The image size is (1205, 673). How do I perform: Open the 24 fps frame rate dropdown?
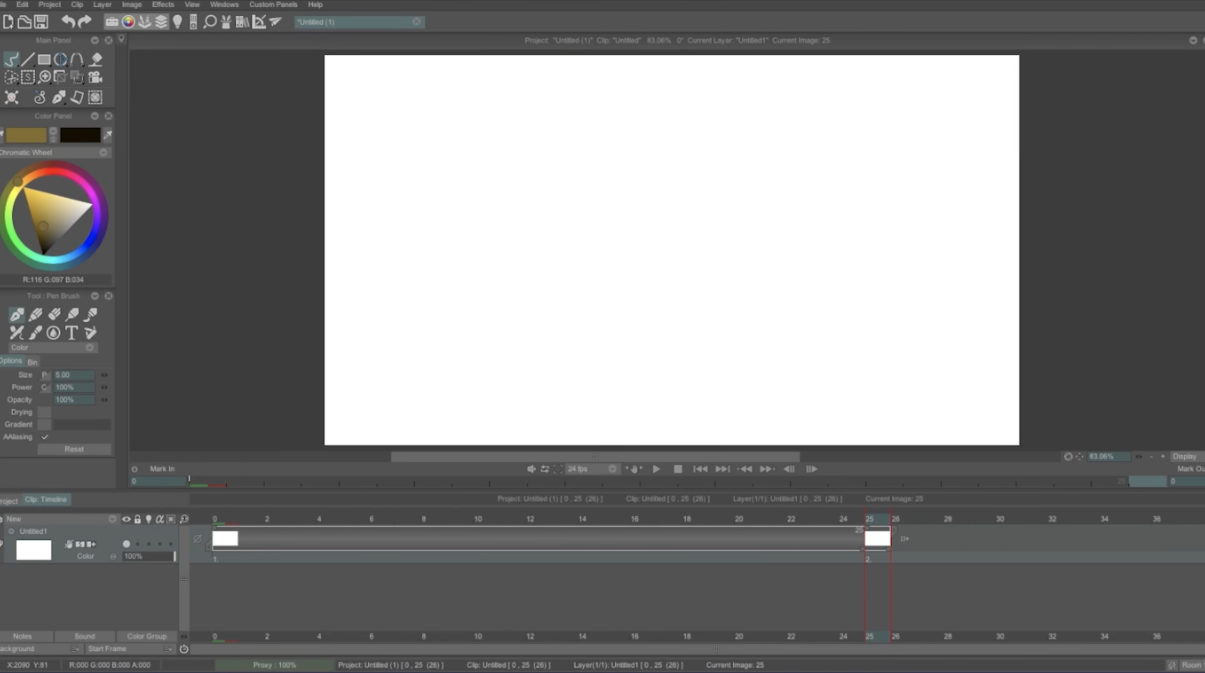coord(592,468)
